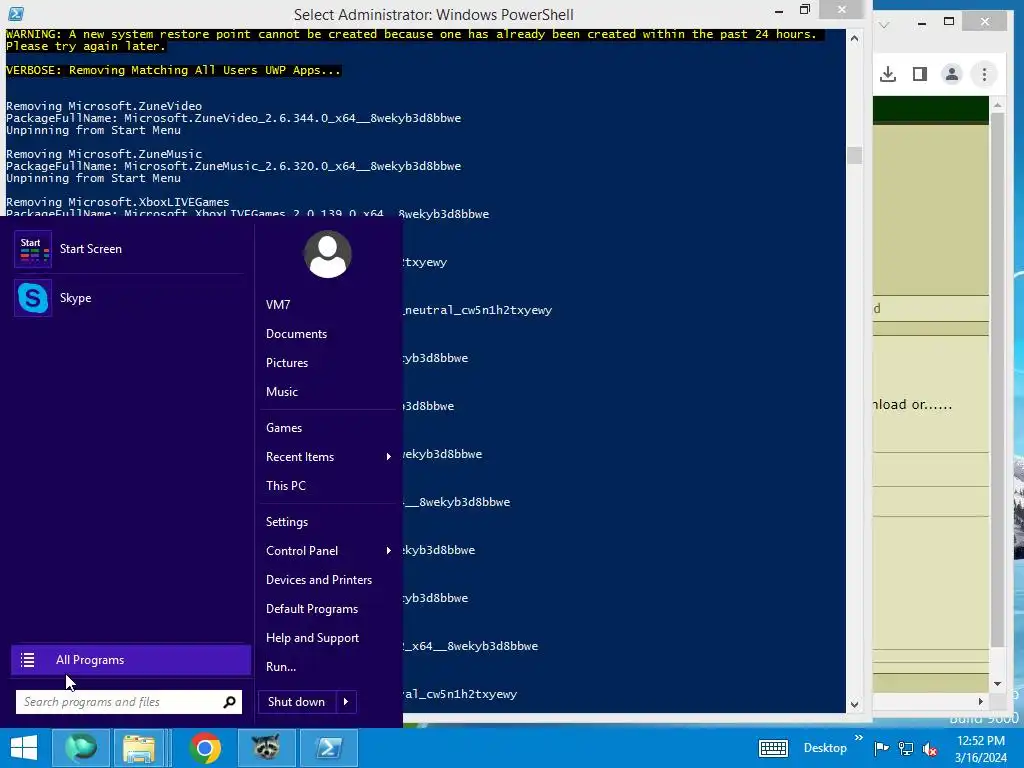
Task: Open Pictures from start menu
Action: pos(287,362)
